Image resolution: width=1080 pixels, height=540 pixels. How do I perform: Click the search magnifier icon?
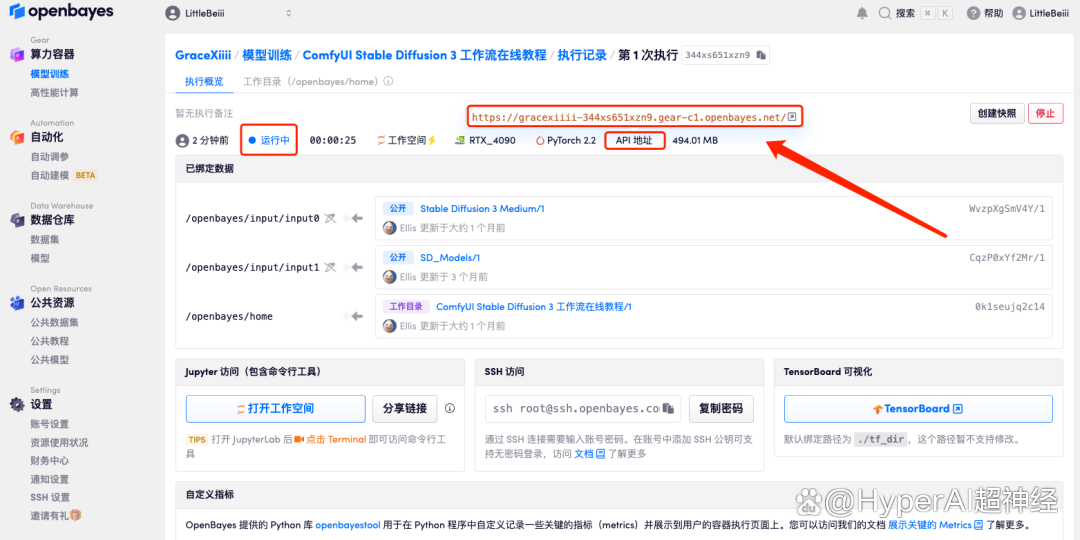click(x=884, y=13)
